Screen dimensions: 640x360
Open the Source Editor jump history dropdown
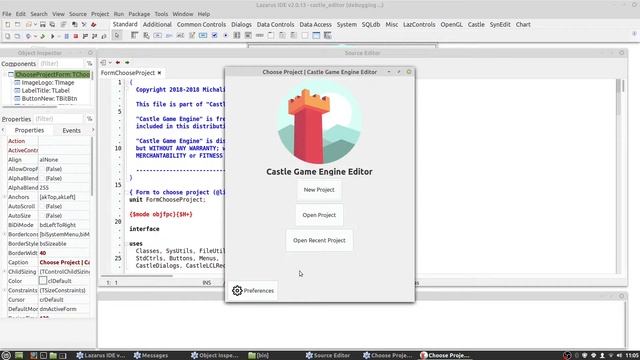click(110, 62)
